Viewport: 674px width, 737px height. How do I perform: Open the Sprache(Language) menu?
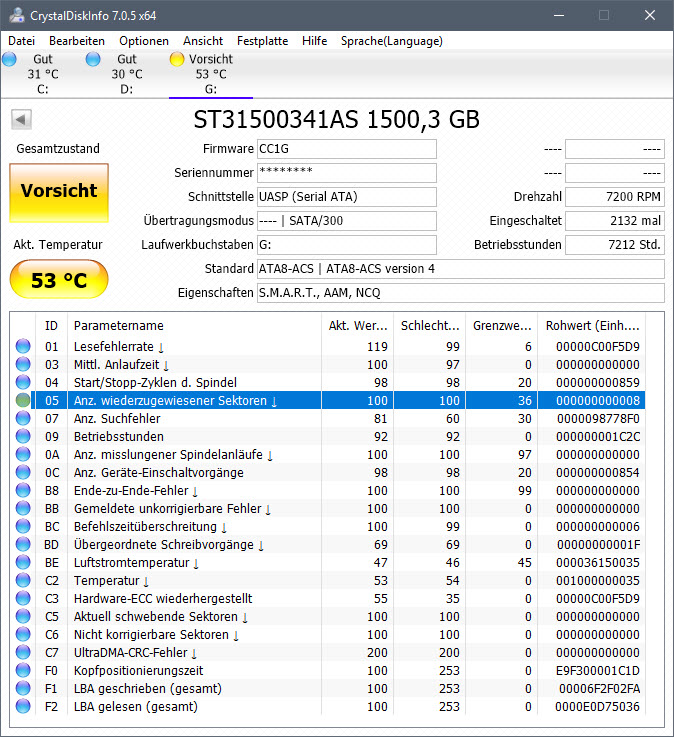[392, 41]
